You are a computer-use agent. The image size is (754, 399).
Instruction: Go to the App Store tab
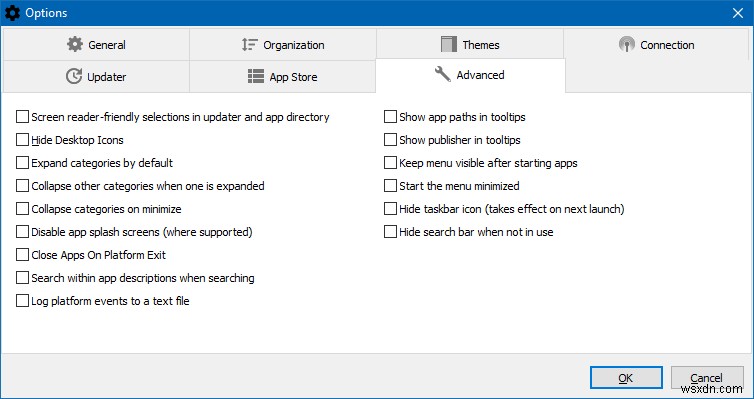[283, 76]
